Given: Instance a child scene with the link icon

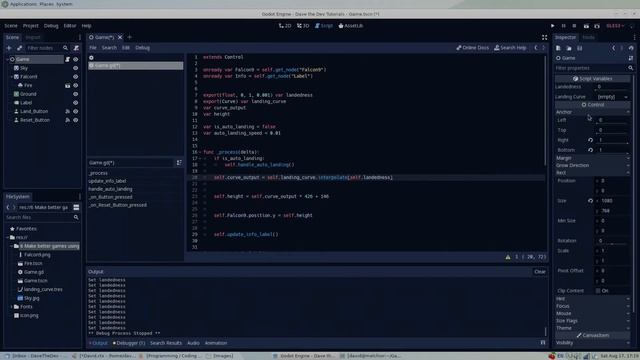Looking at the screenshot, I should (19, 48).
